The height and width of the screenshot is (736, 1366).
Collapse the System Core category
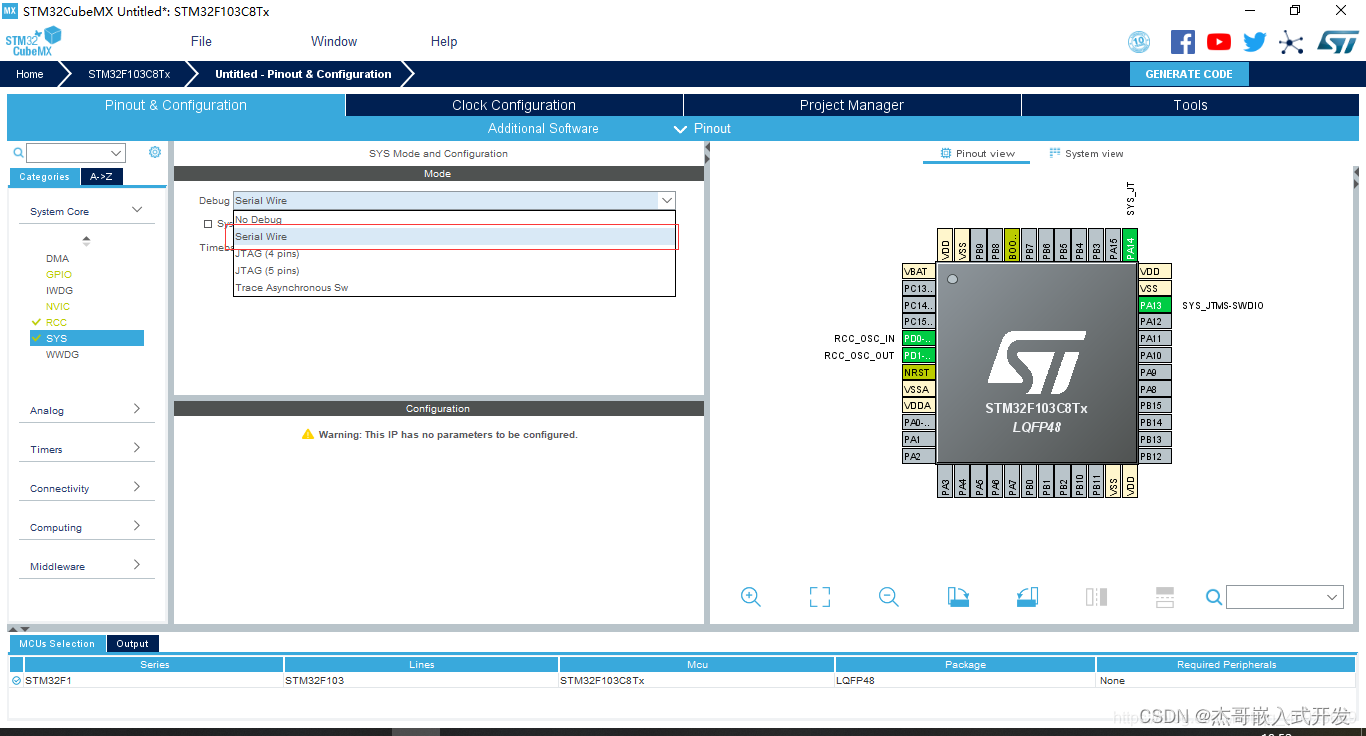[138, 210]
